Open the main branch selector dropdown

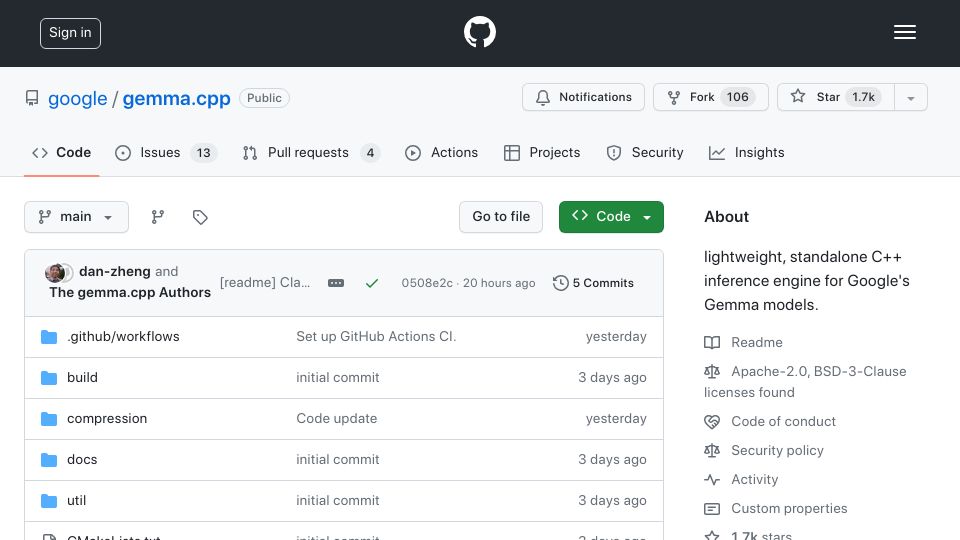point(77,217)
